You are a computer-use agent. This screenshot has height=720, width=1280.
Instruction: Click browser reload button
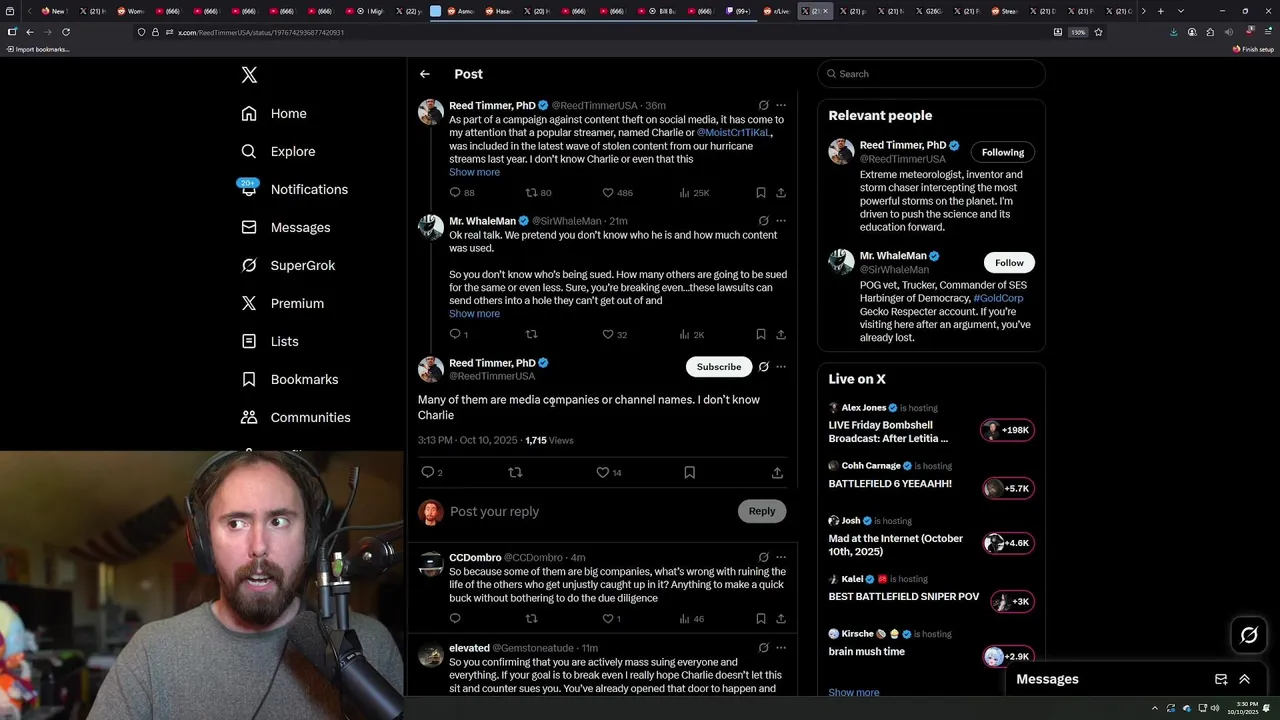coord(66,32)
